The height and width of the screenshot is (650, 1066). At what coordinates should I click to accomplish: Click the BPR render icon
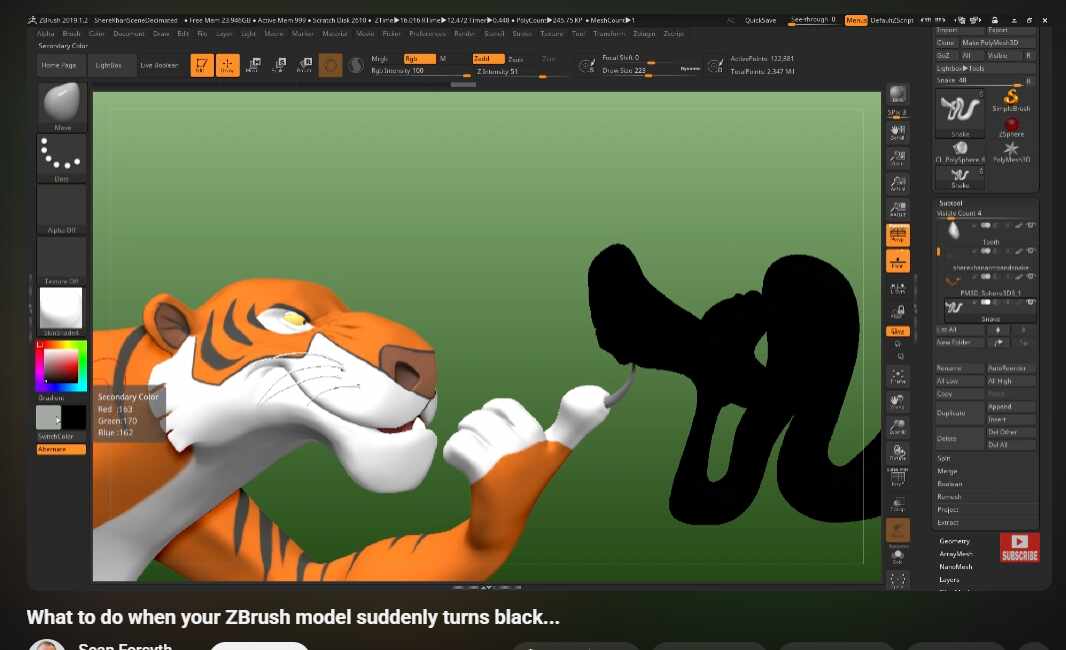[897, 95]
